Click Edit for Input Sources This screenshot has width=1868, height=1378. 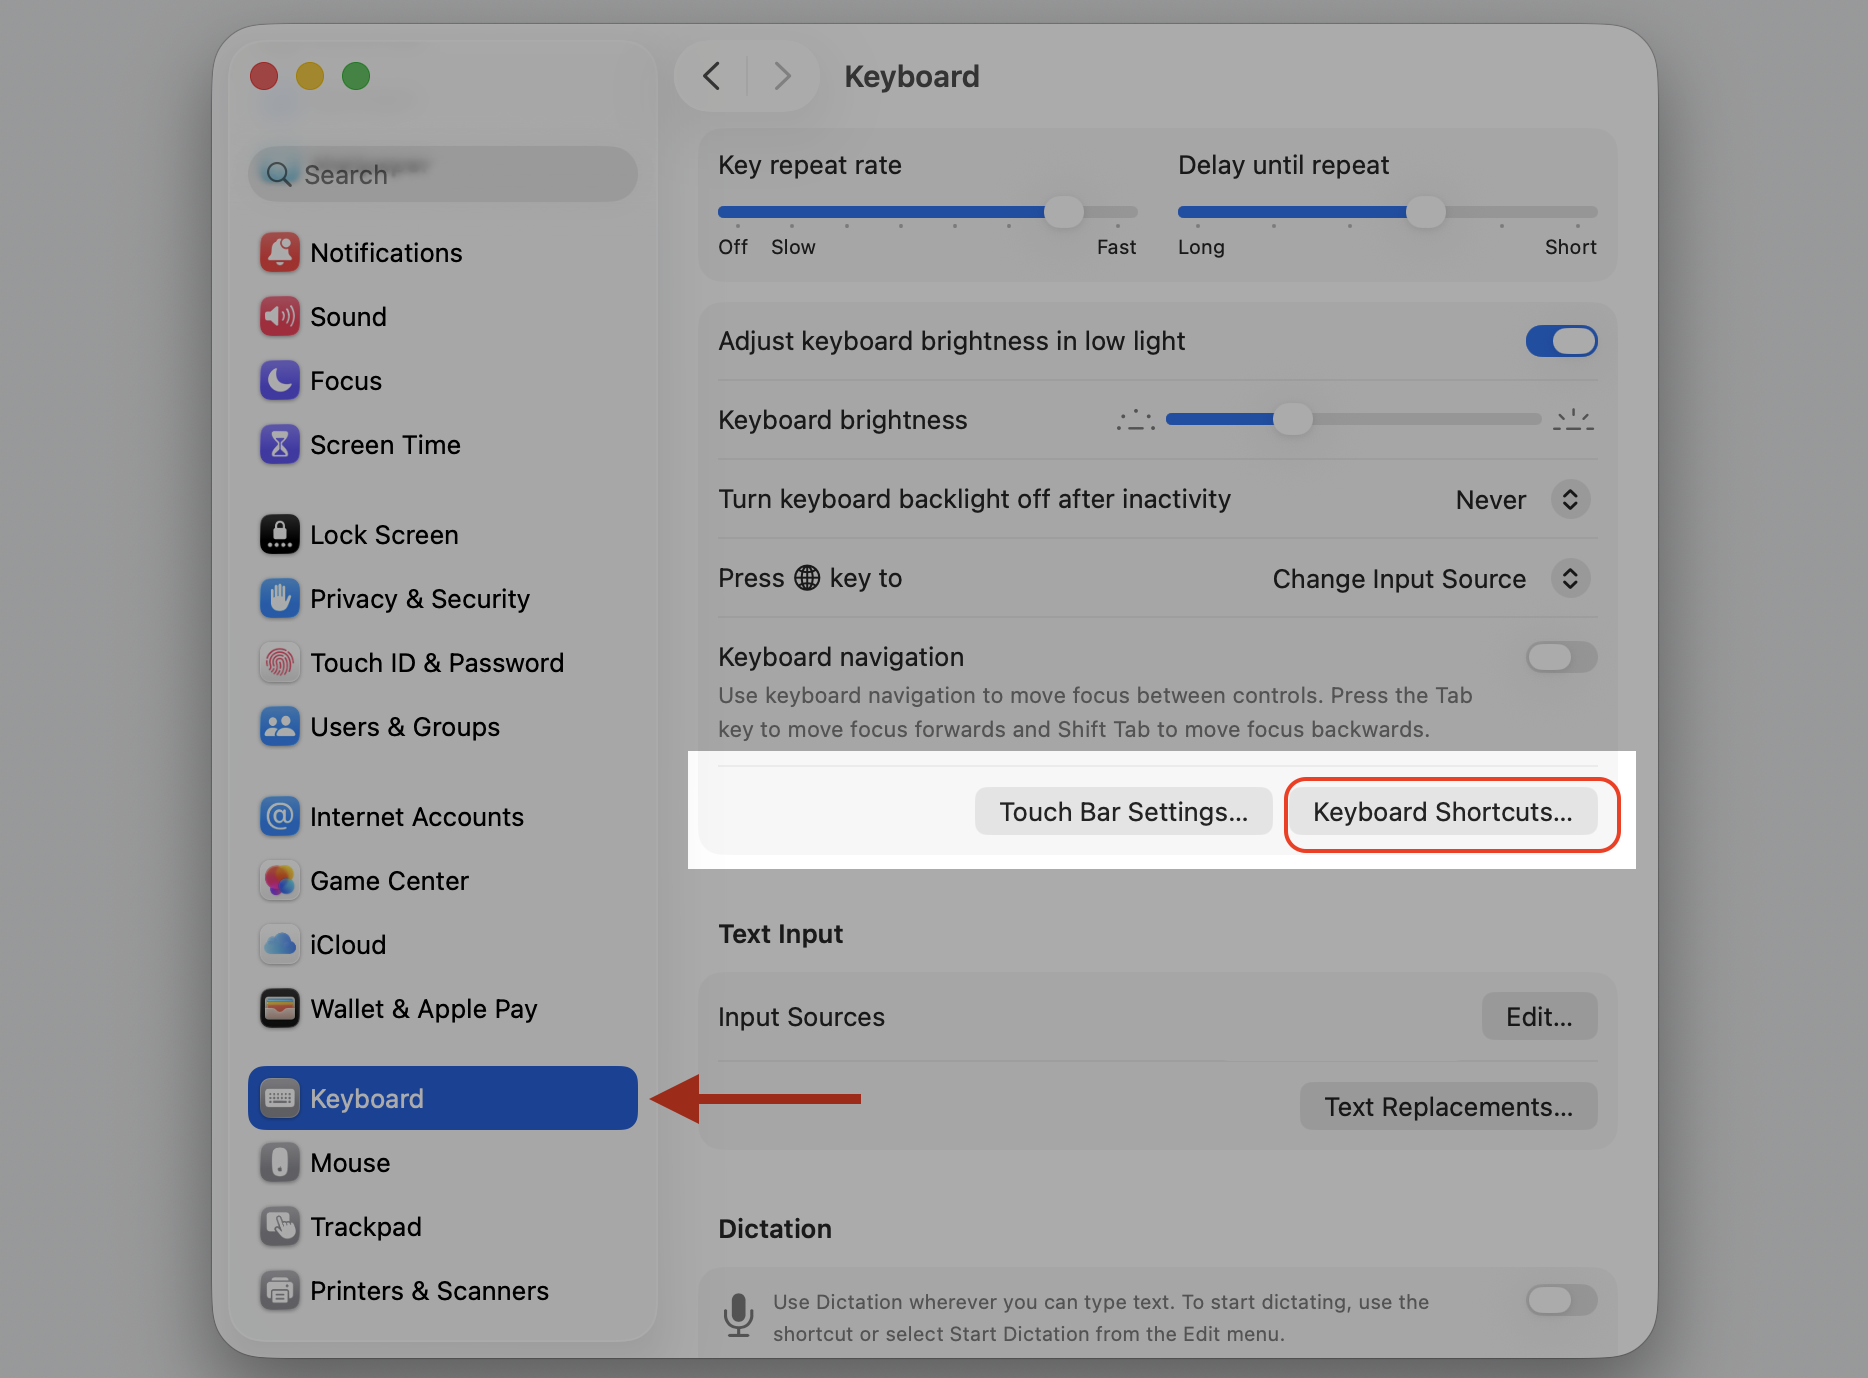coord(1539,1017)
